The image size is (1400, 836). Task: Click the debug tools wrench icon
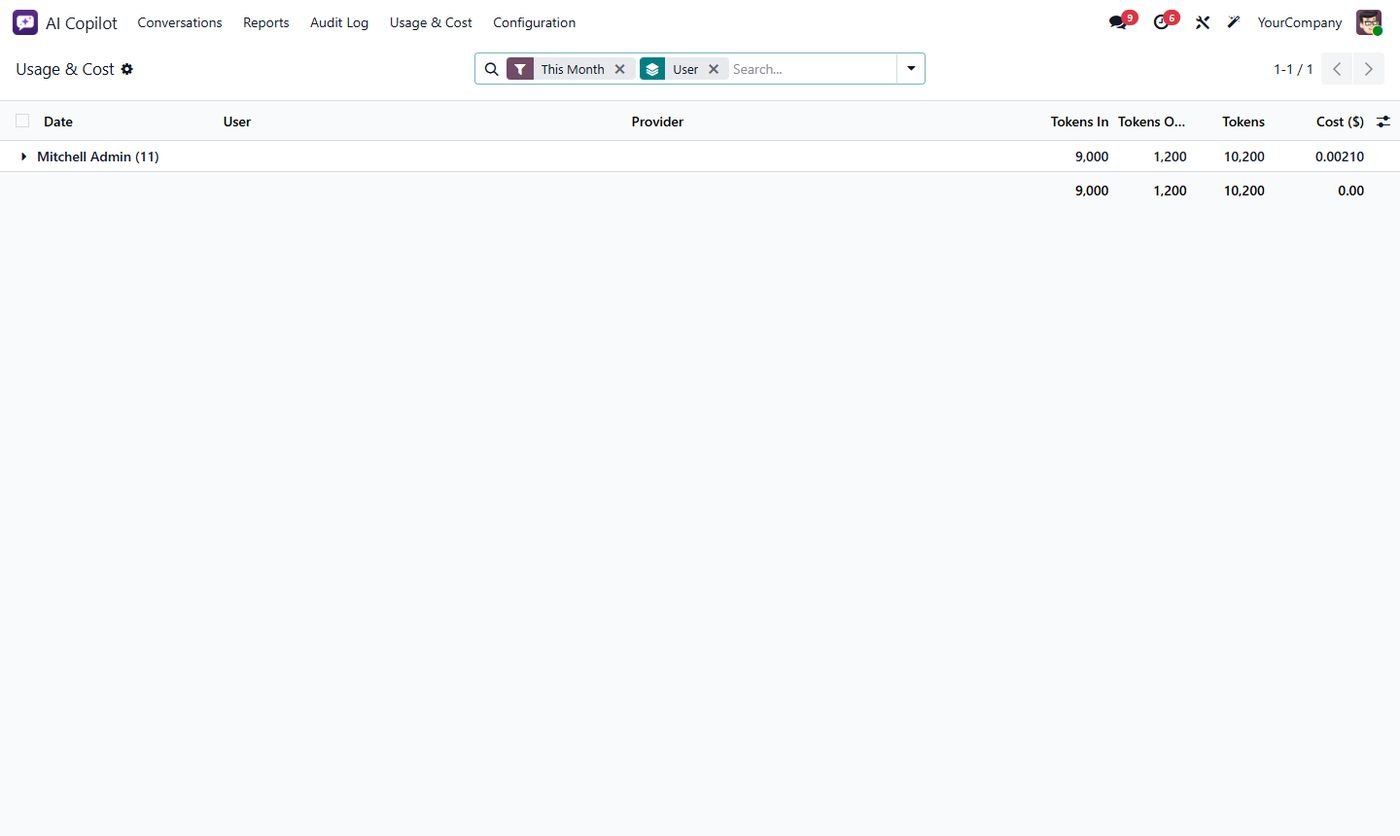pos(1202,22)
